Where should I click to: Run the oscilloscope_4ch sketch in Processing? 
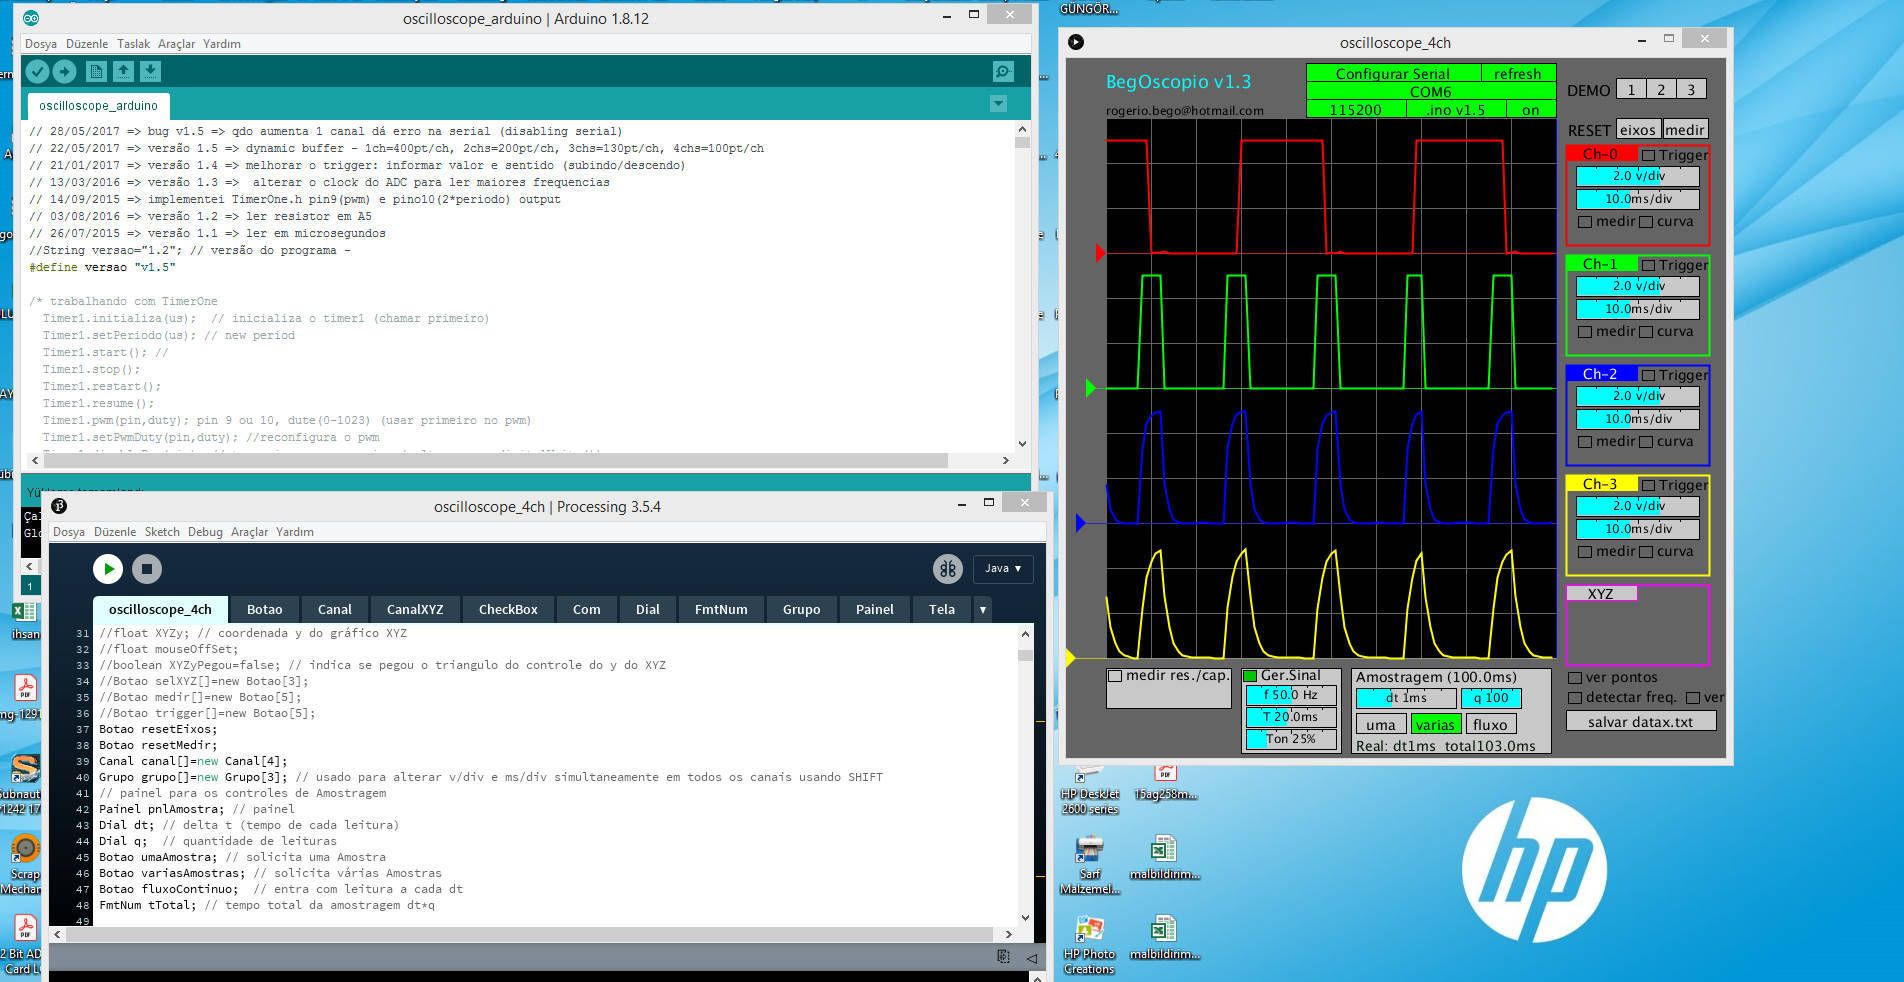click(x=107, y=569)
